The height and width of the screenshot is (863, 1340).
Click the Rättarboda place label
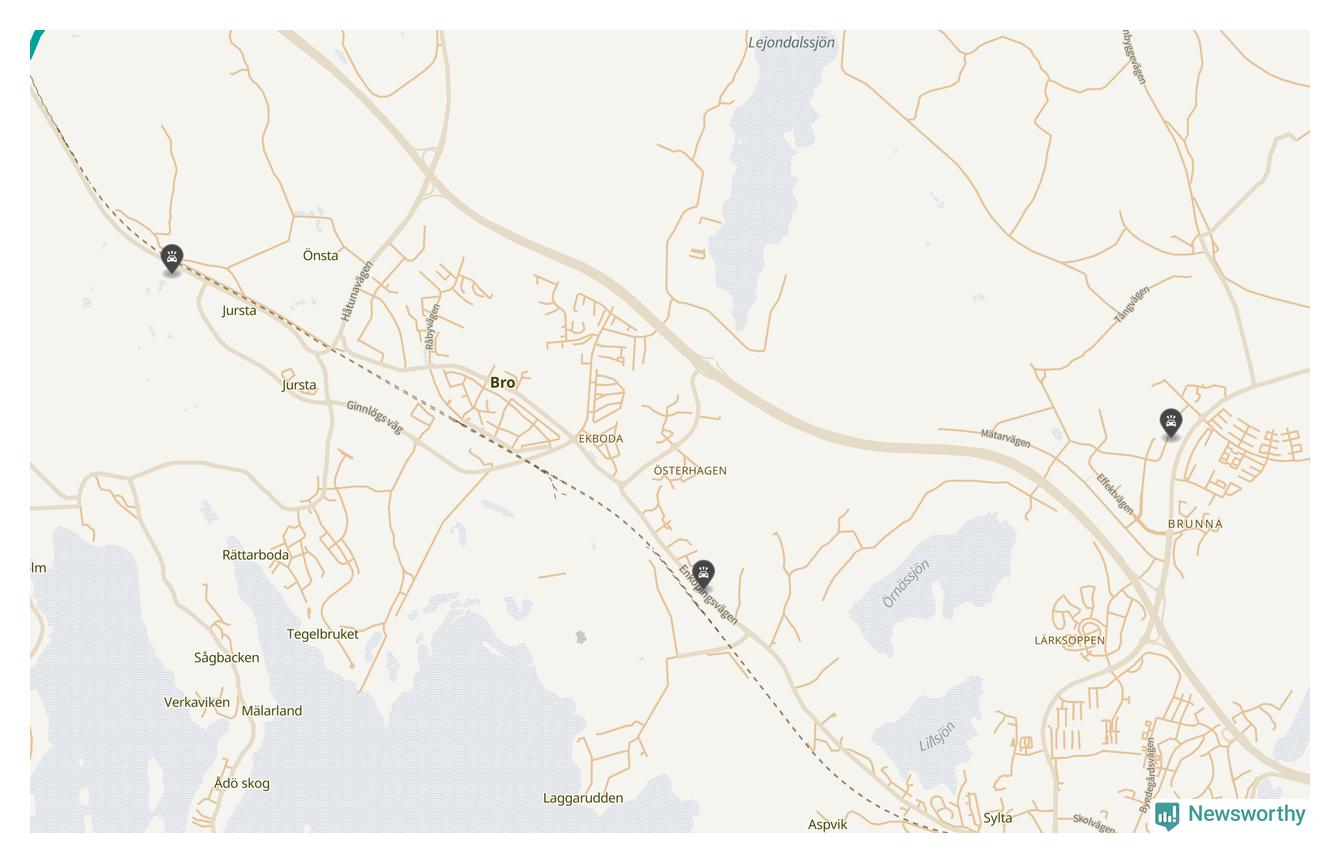click(255, 555)
